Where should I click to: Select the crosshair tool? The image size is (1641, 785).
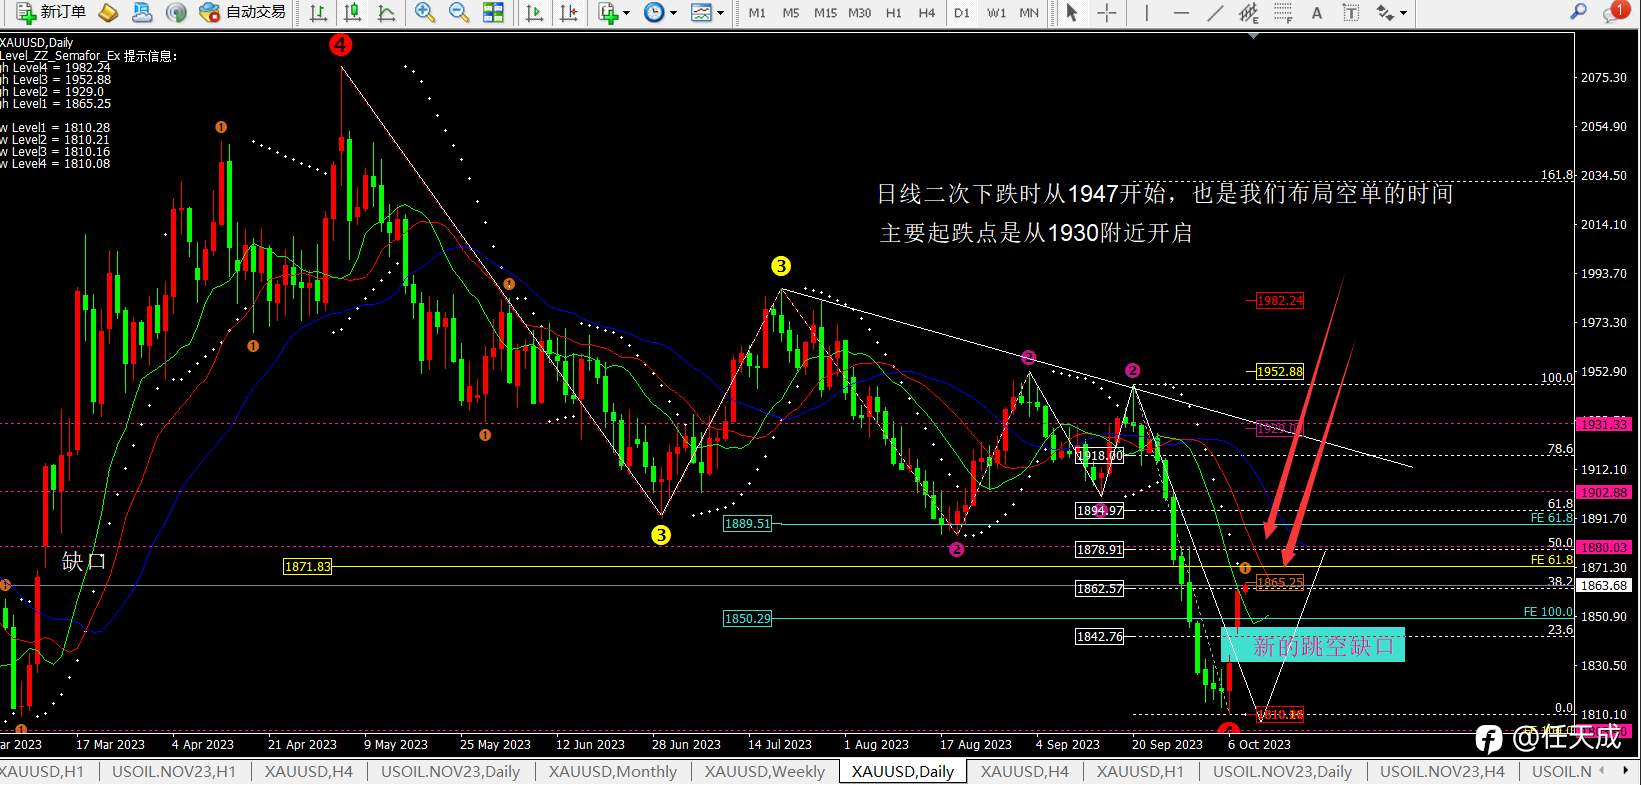[1106, 12]
